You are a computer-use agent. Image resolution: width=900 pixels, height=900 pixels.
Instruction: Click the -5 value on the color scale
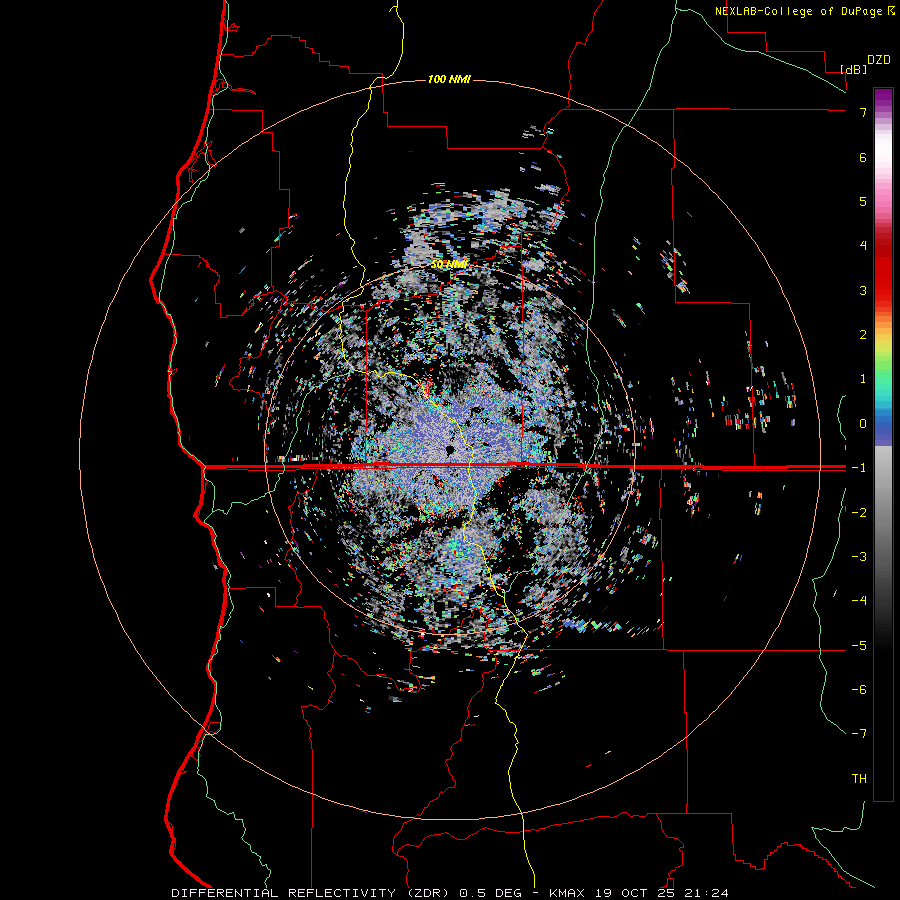tap(859, 646)
